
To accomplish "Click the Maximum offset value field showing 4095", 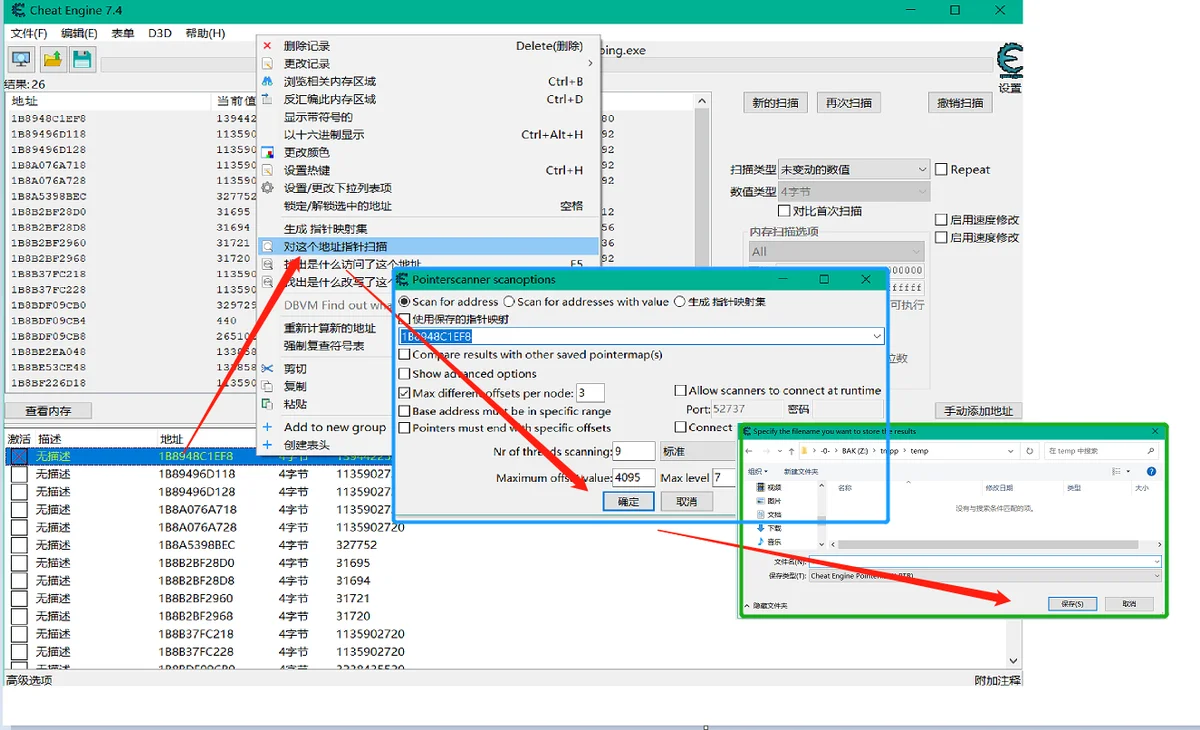I will click(634, 478).
